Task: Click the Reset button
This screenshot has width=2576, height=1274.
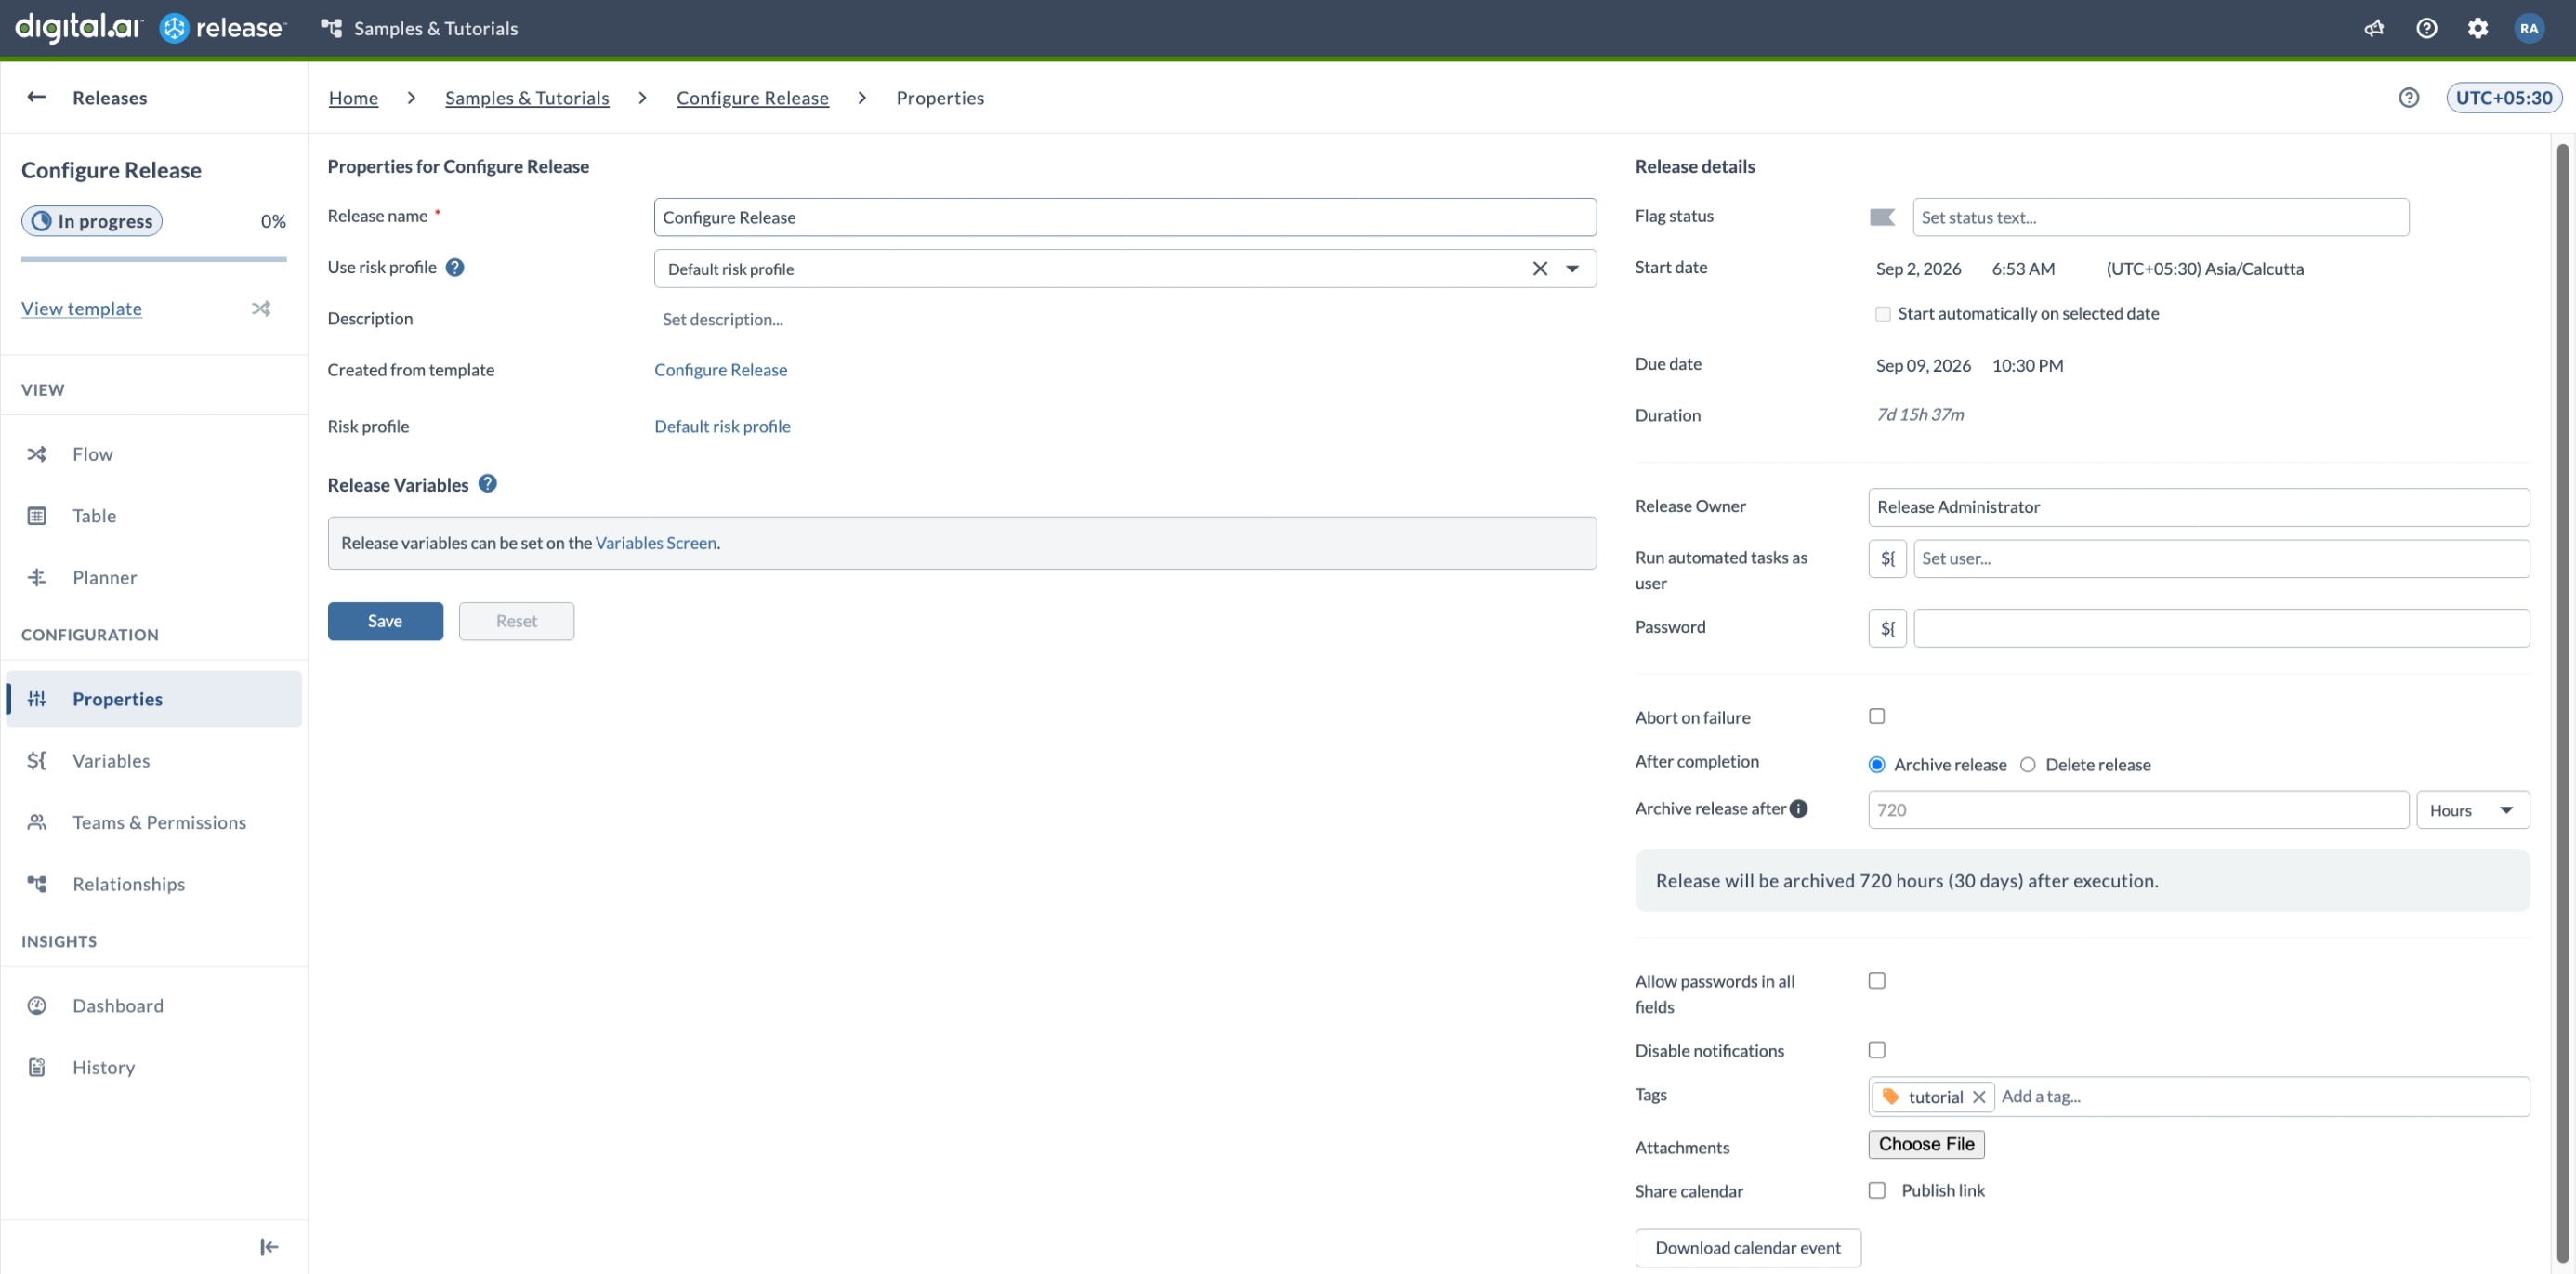Action: pos(516,621)
